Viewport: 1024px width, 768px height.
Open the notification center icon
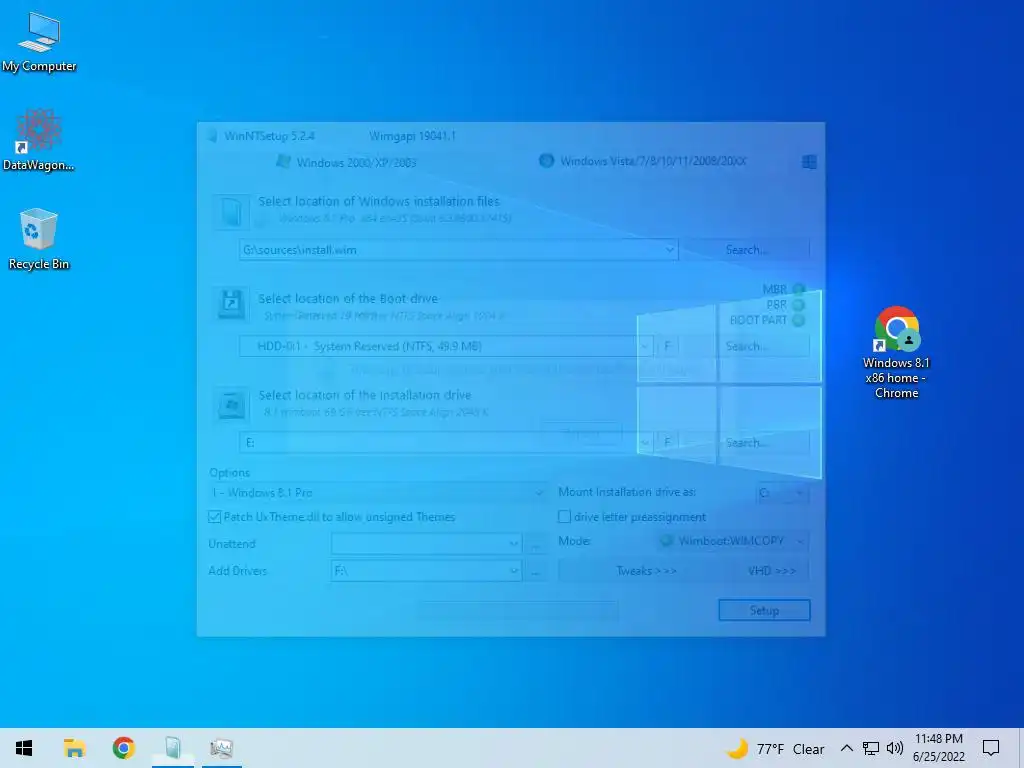(991, 748)
